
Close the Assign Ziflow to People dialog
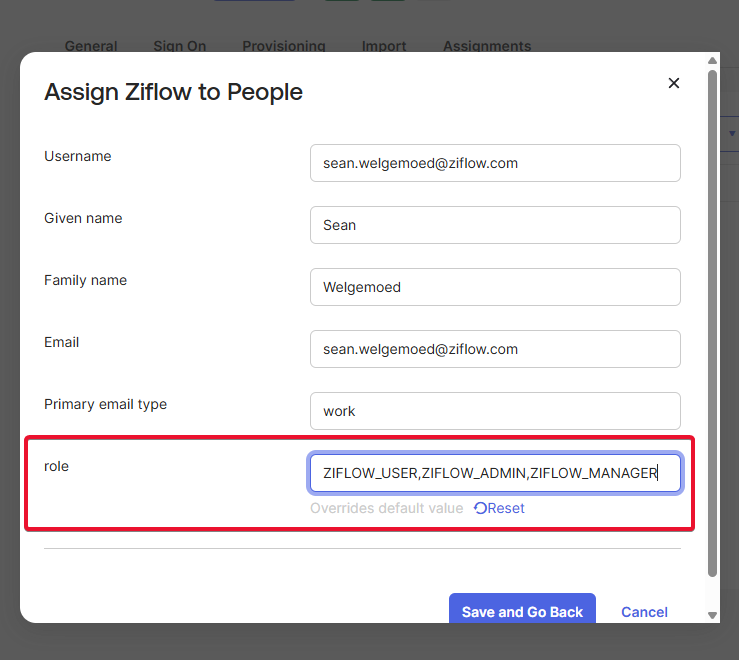click(673, 83)
